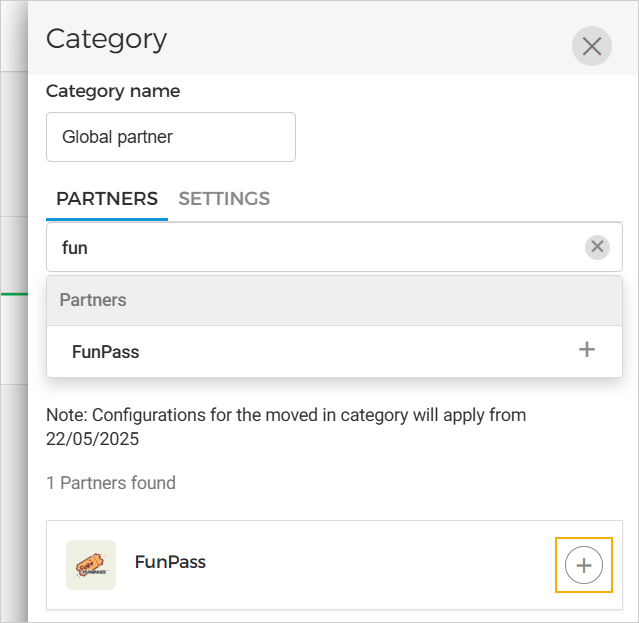Close the Category panel
Viewport: 639px width, 623px height.
[x=591, y=46]
